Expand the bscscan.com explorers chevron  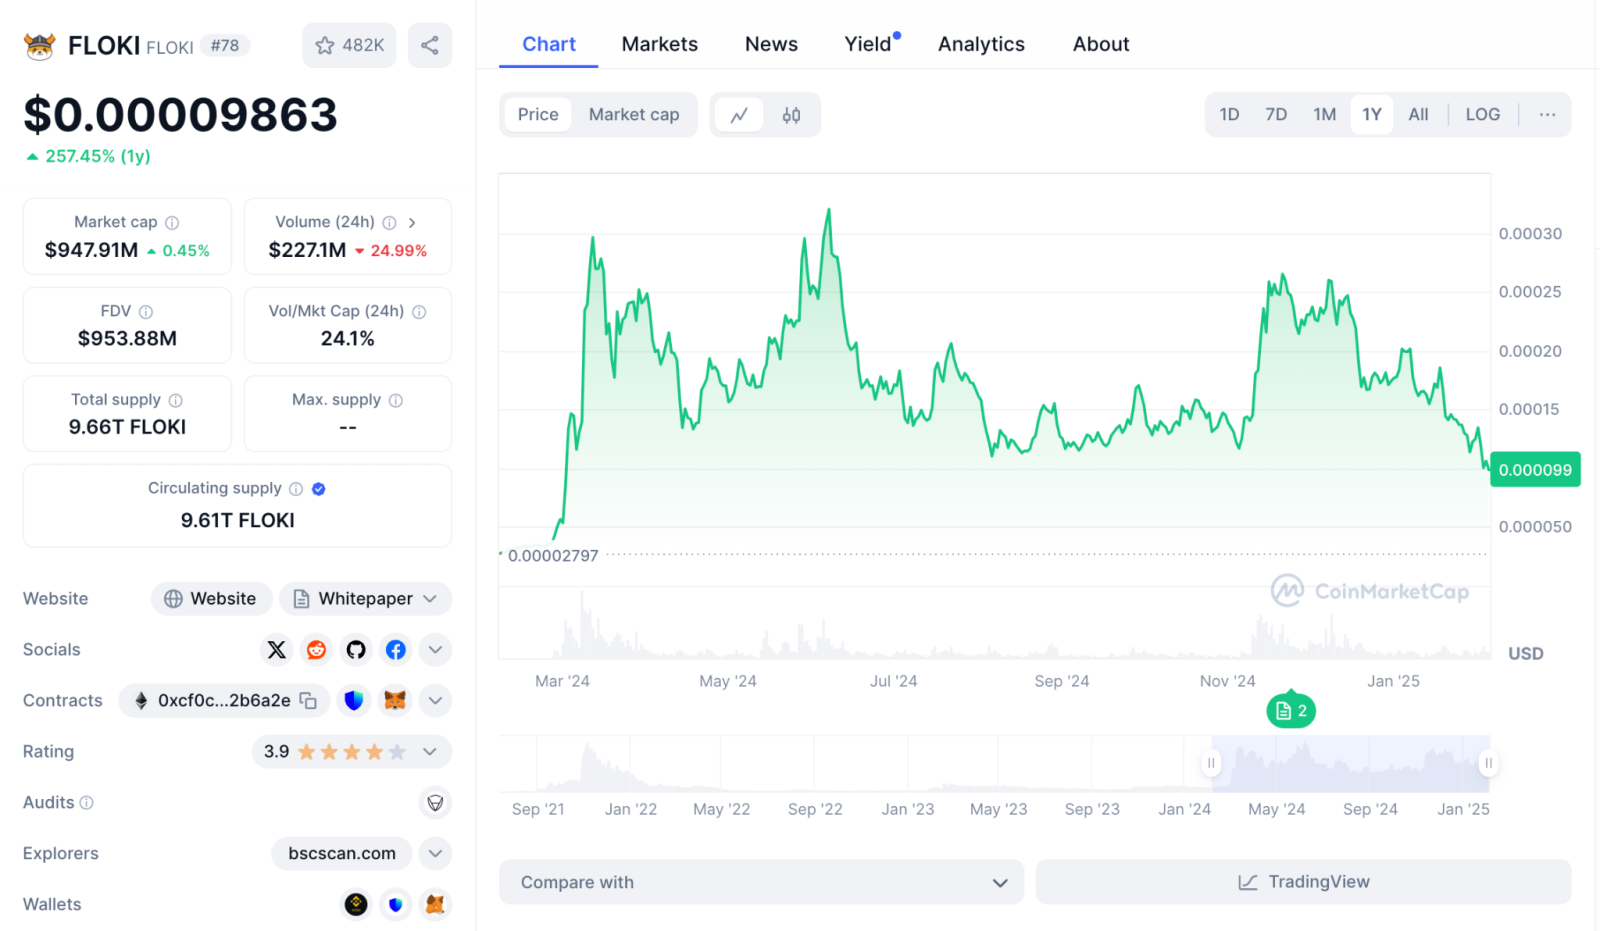point(435,854)
